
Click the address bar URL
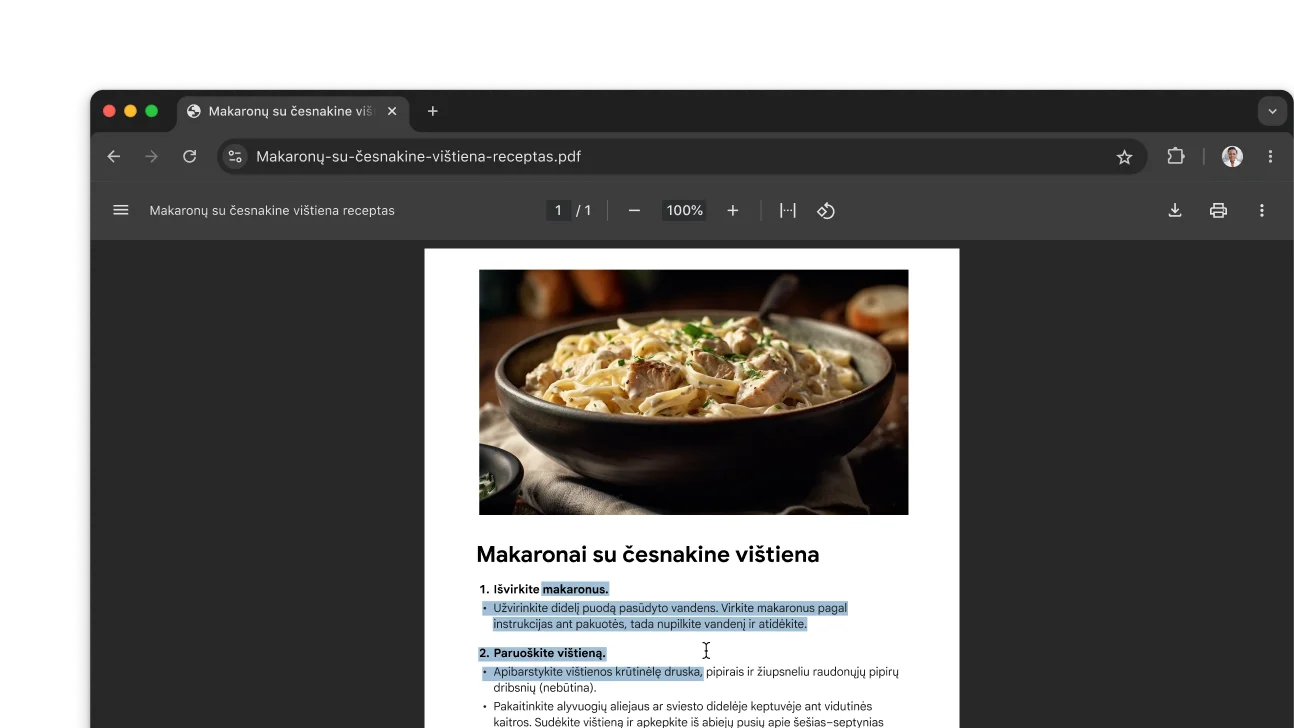pos(420,156)
